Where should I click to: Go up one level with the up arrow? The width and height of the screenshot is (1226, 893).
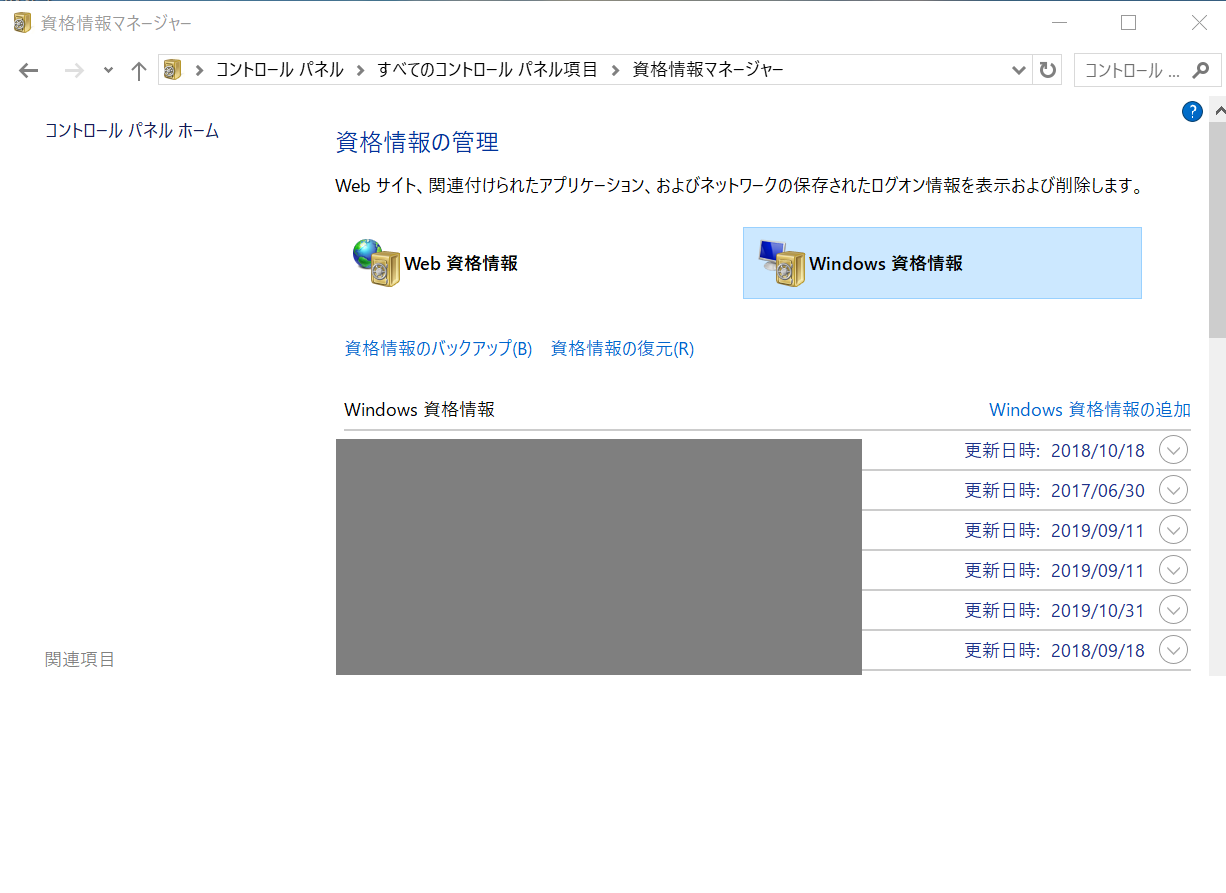tap(139, 70)
